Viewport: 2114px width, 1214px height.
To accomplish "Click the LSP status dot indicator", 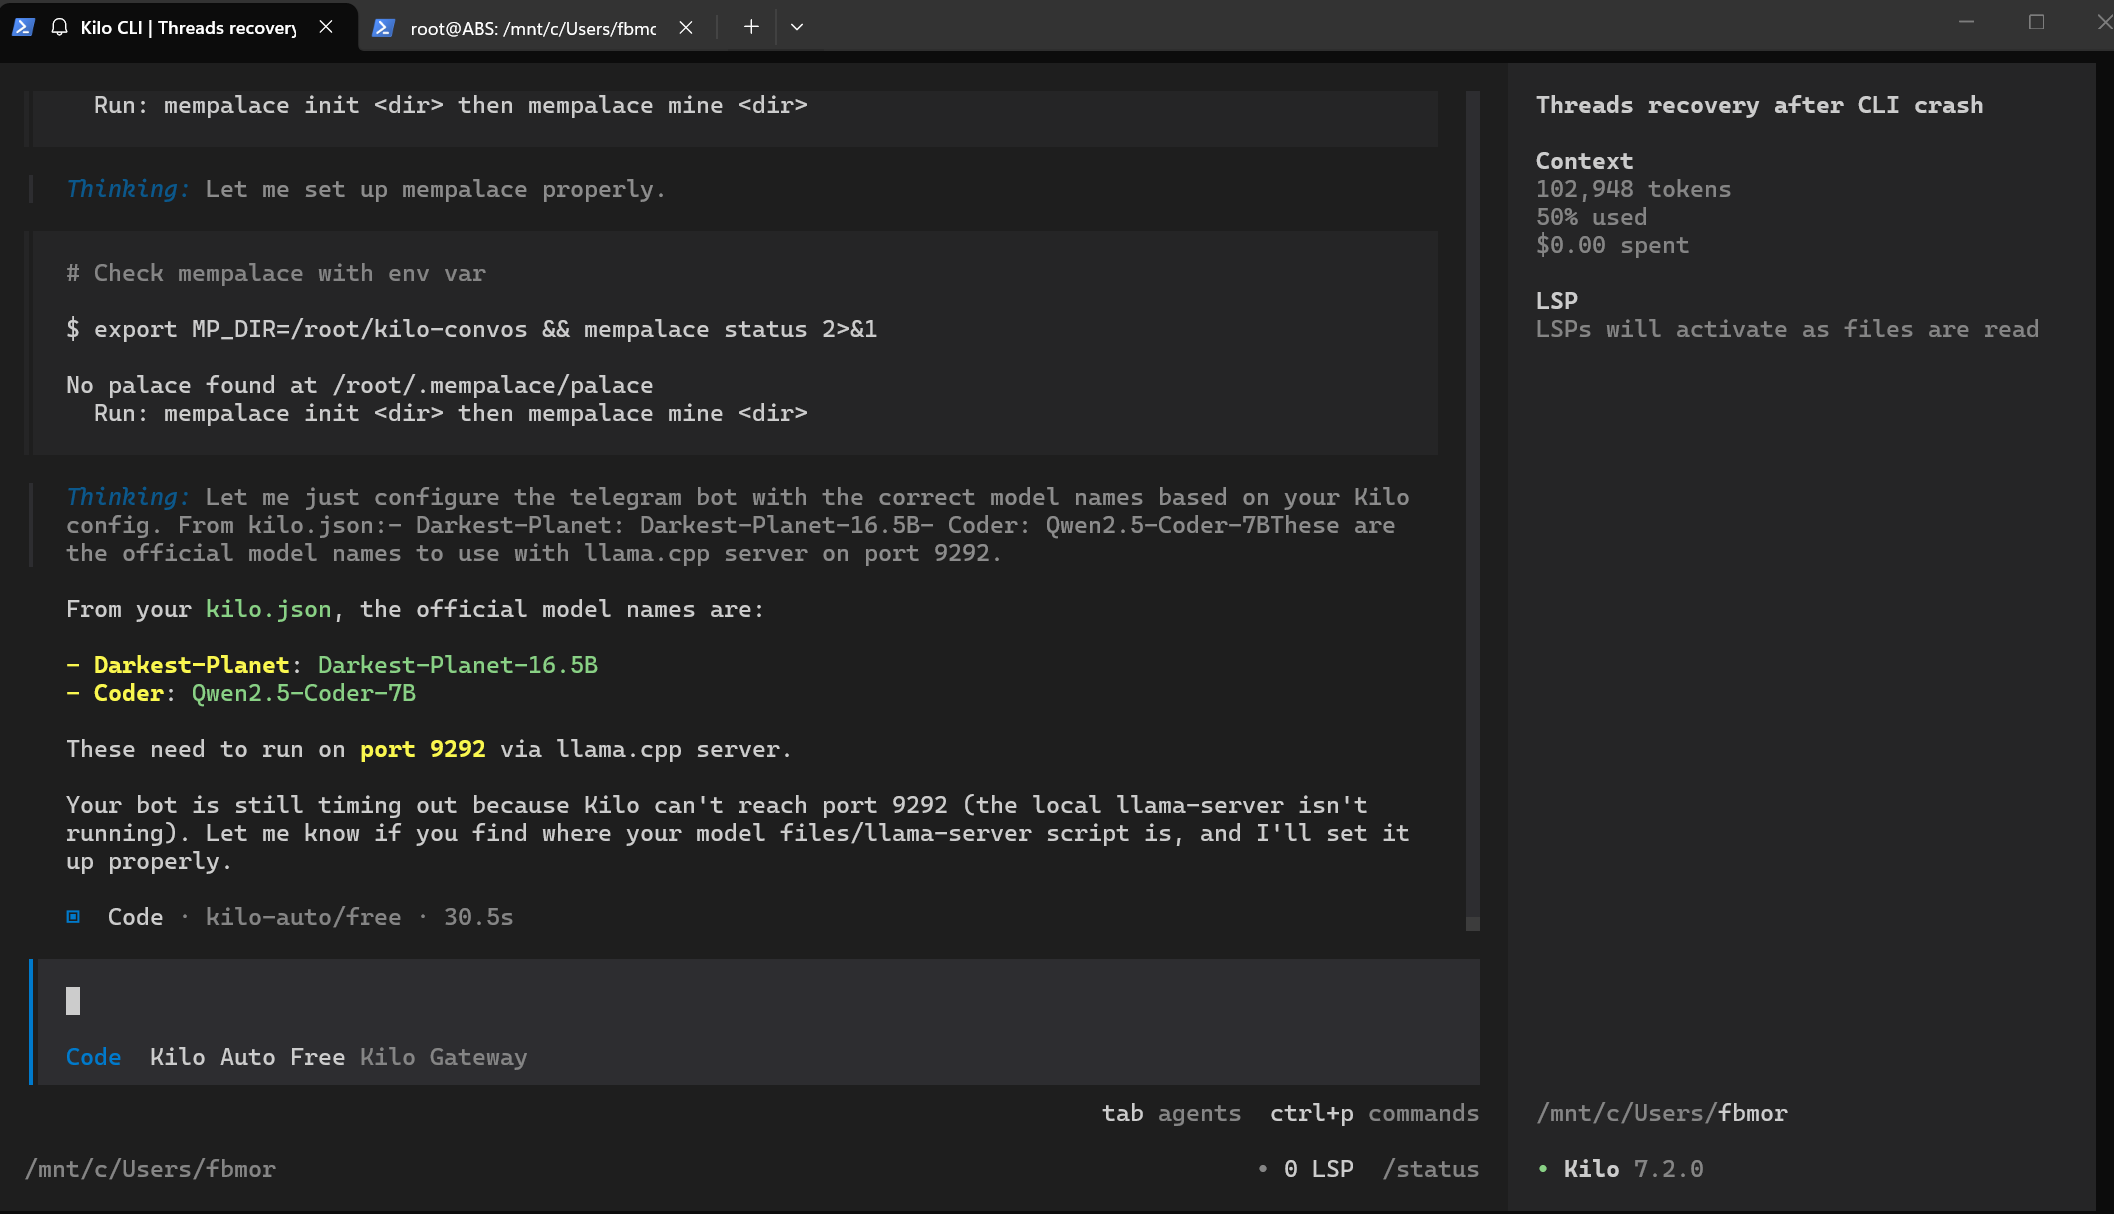I will coord(1263,1169).
